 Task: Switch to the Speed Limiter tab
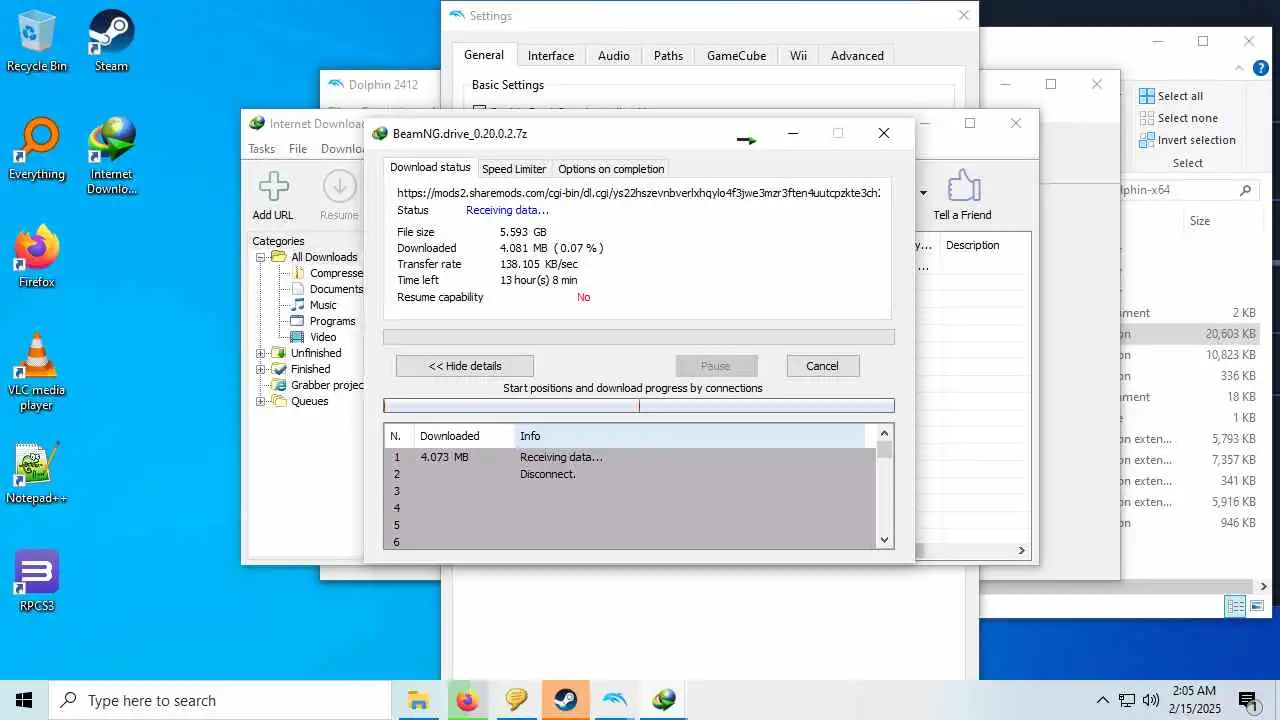pyautogui.click(x=514, y=169)
